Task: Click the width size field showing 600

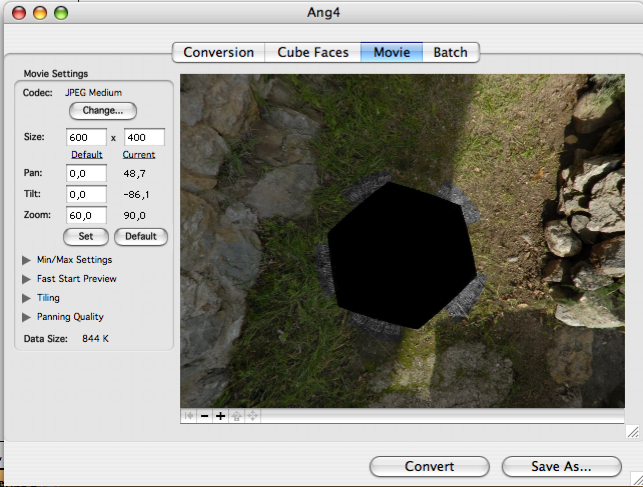Action: 86,137
